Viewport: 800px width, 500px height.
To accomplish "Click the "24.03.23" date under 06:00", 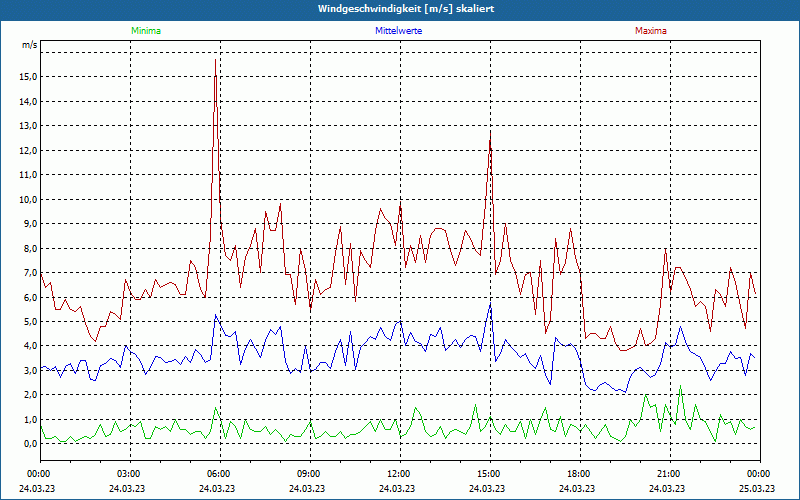I will (x=217, y=488).
